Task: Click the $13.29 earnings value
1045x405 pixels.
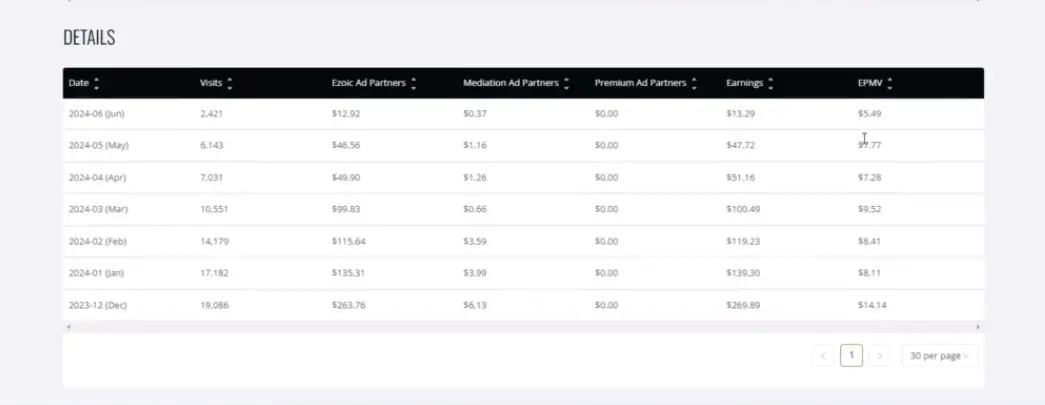Action: coord(740,114)
